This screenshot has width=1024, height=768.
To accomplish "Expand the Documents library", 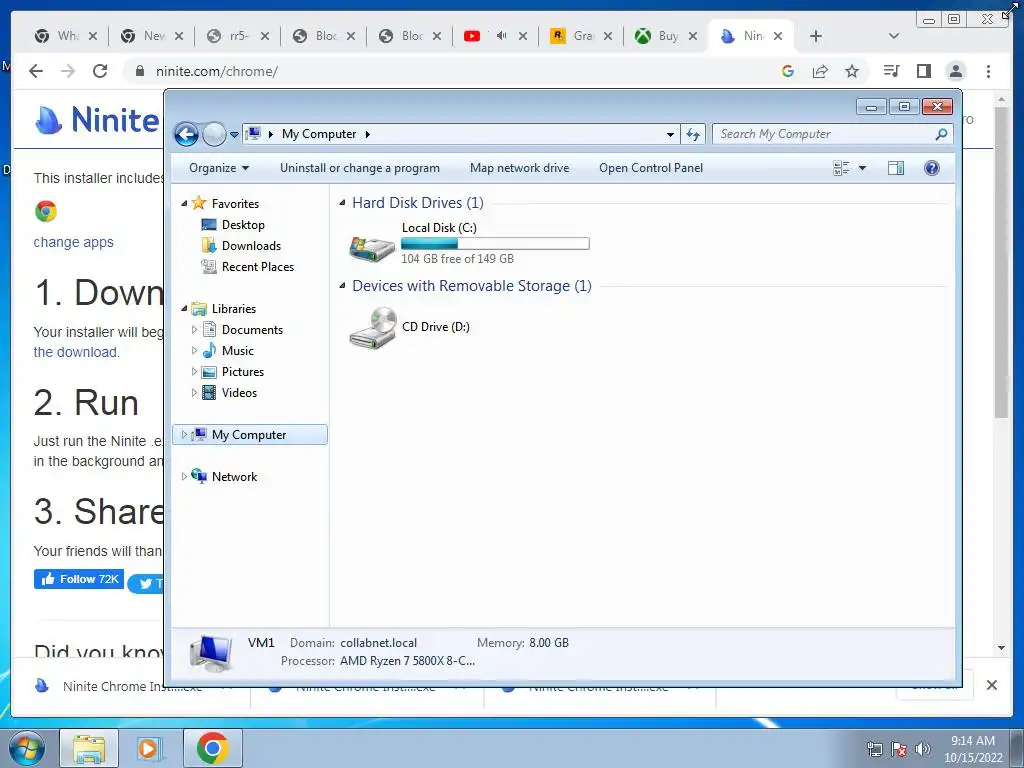I will [194, 330].
